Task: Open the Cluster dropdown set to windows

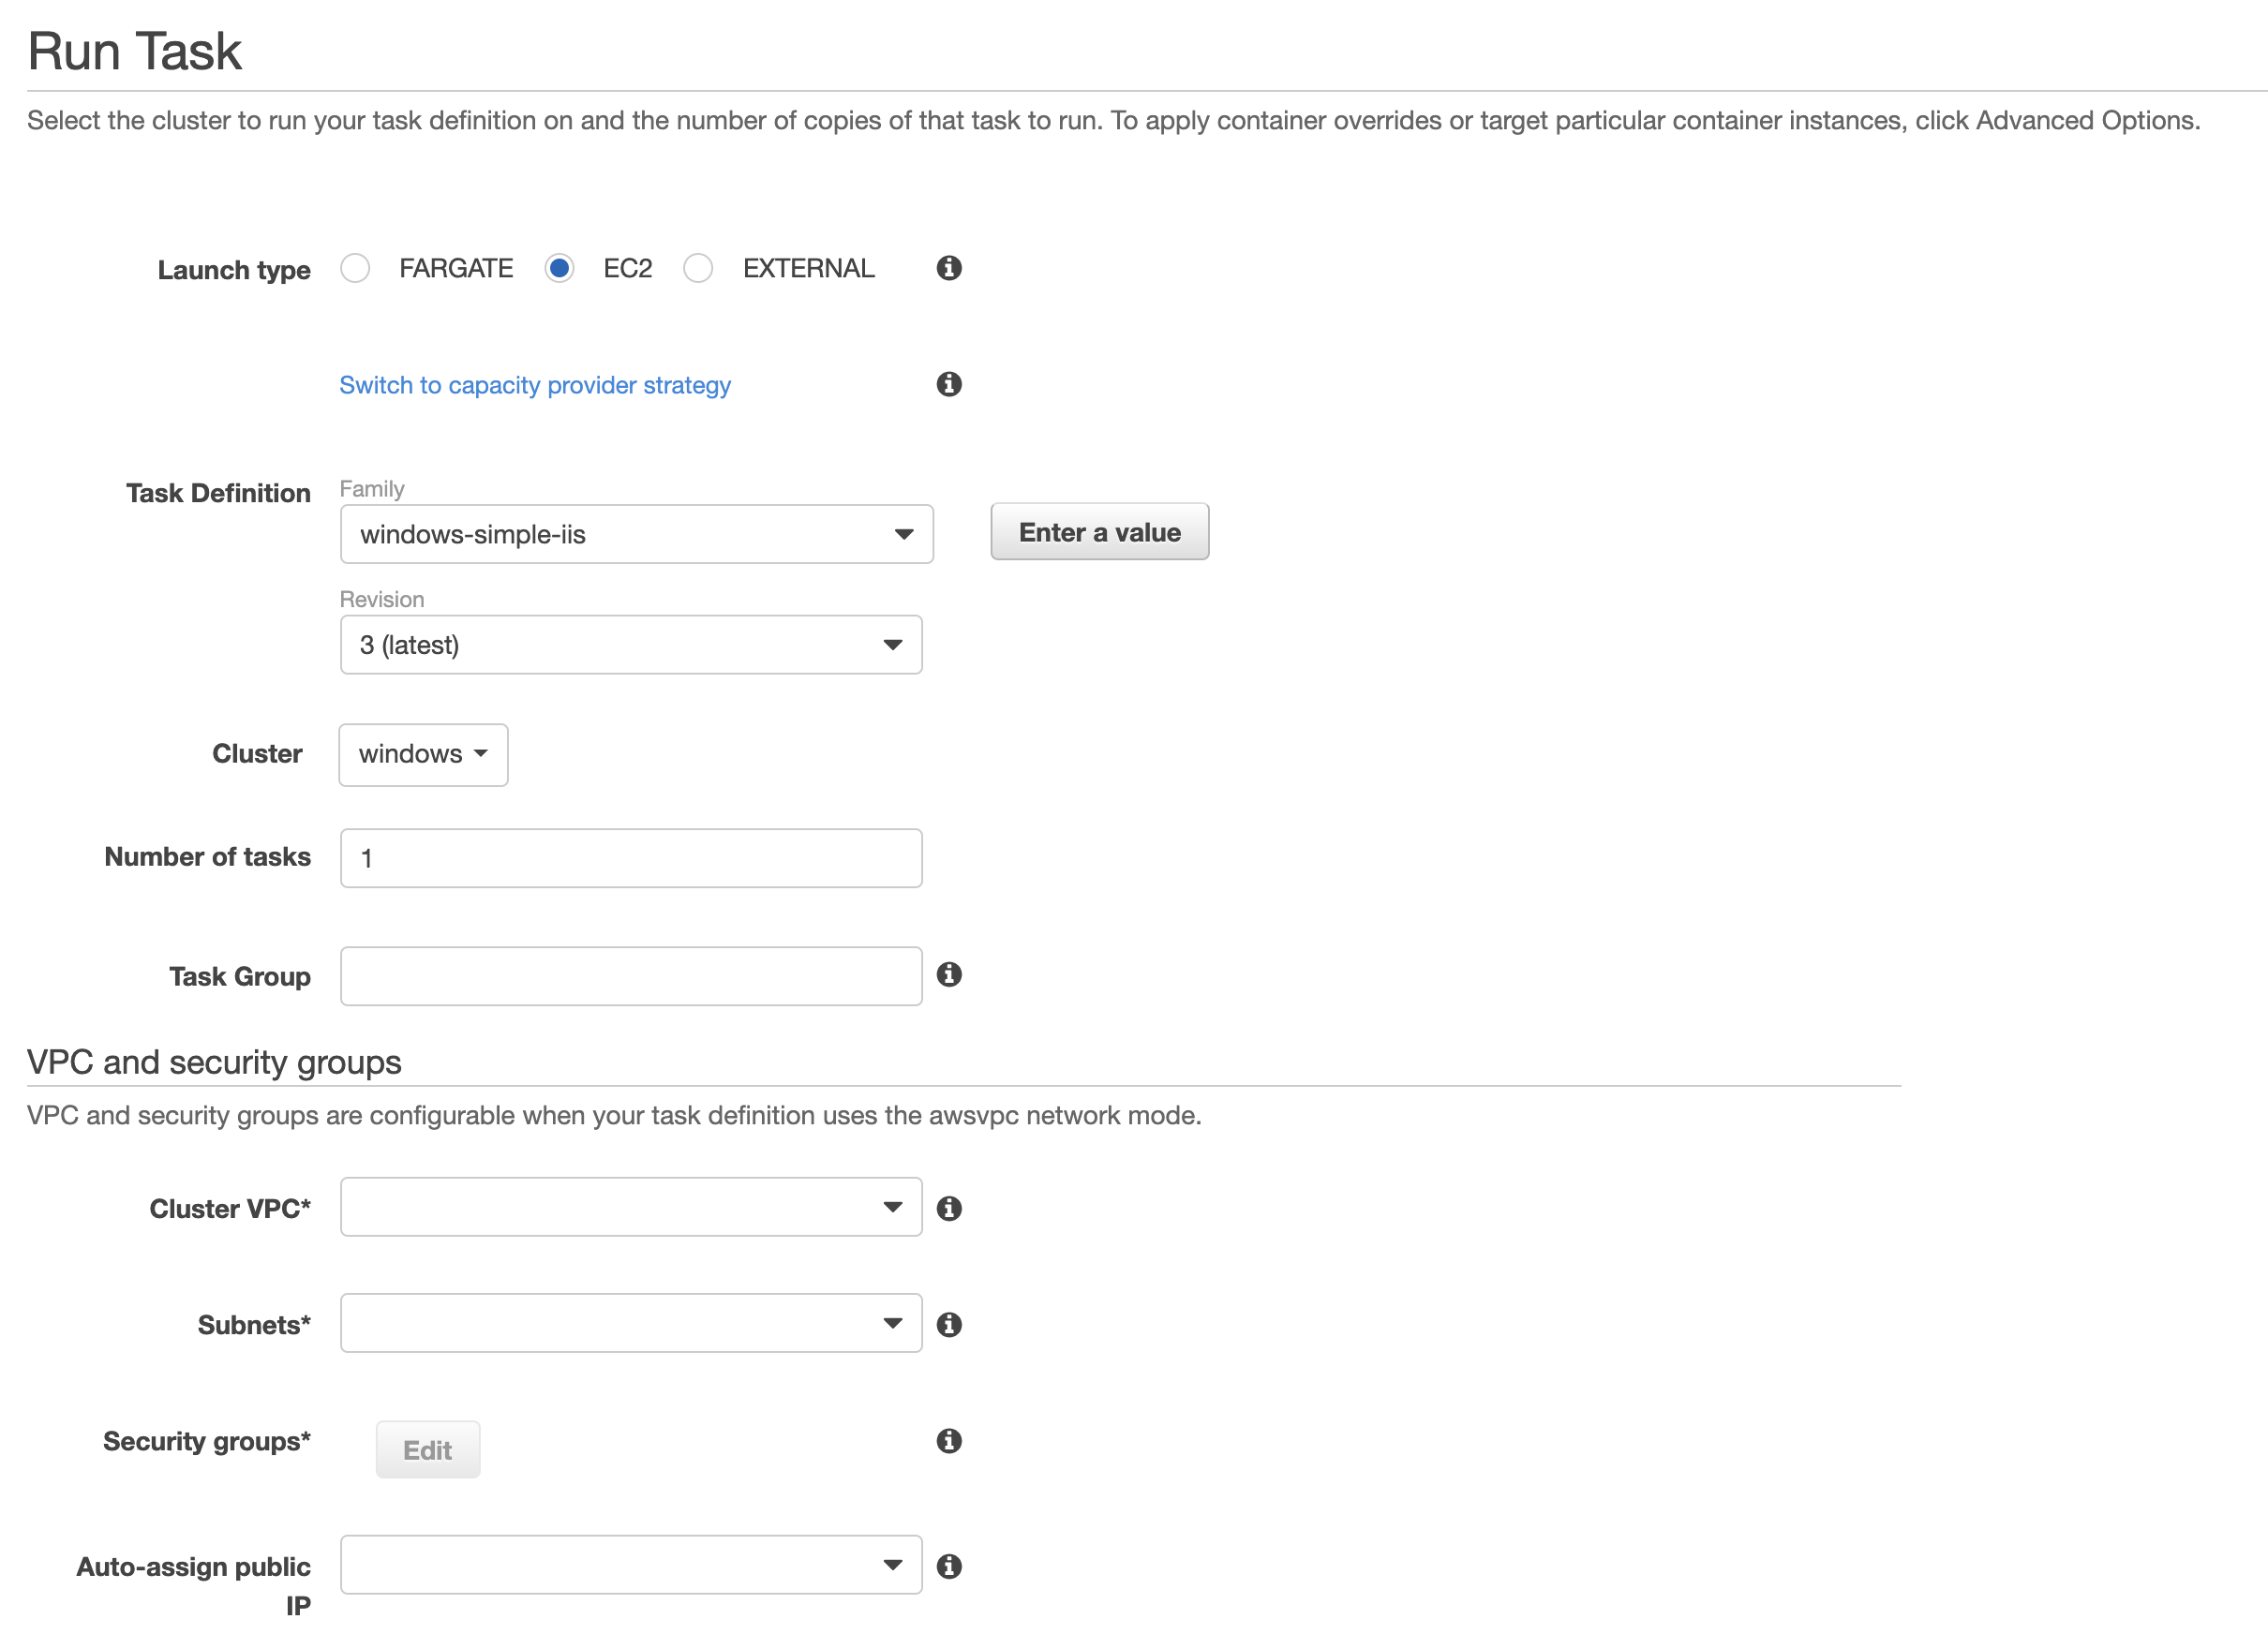Action: pos(423,754)
